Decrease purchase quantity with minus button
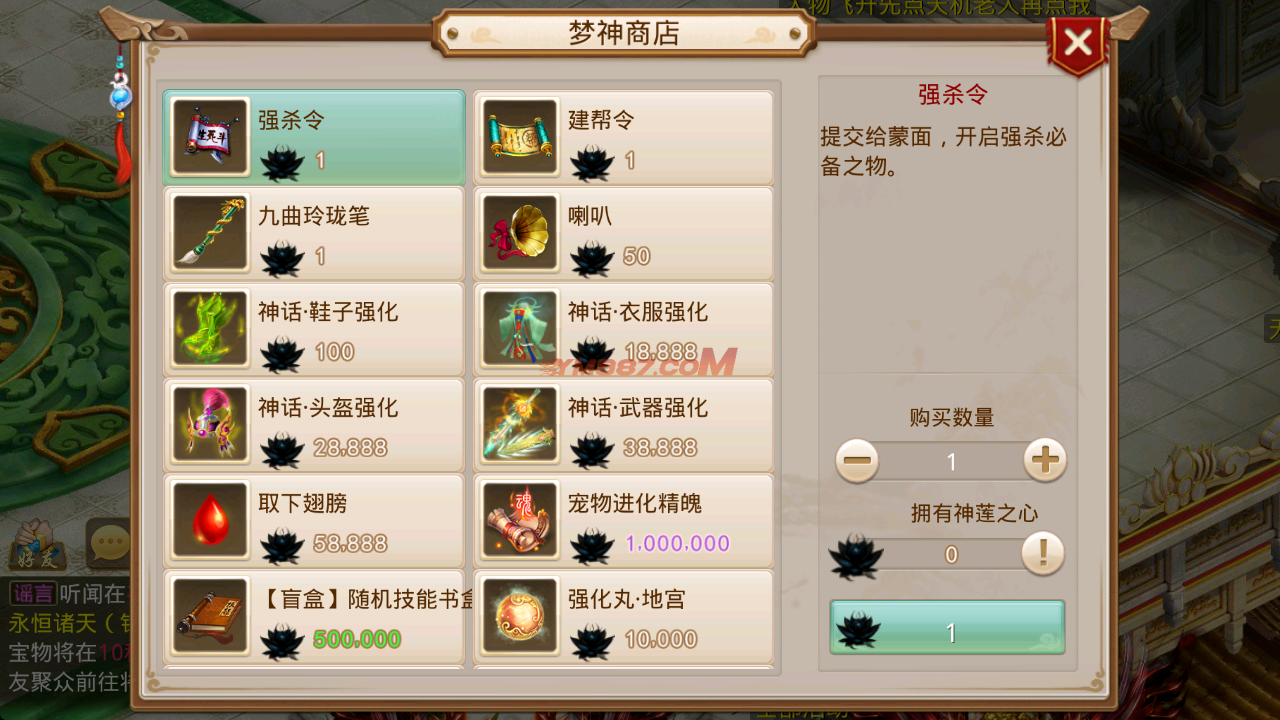This screenshot has width=1280, height=720. point(857,461)
